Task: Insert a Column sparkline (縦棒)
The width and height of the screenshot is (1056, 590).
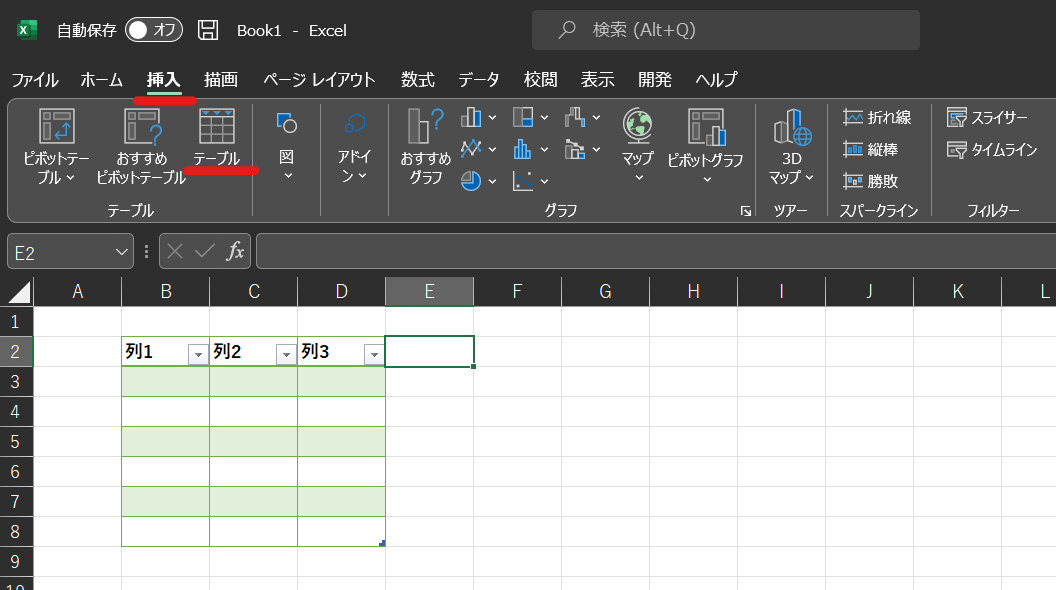Action: [870, 150]
